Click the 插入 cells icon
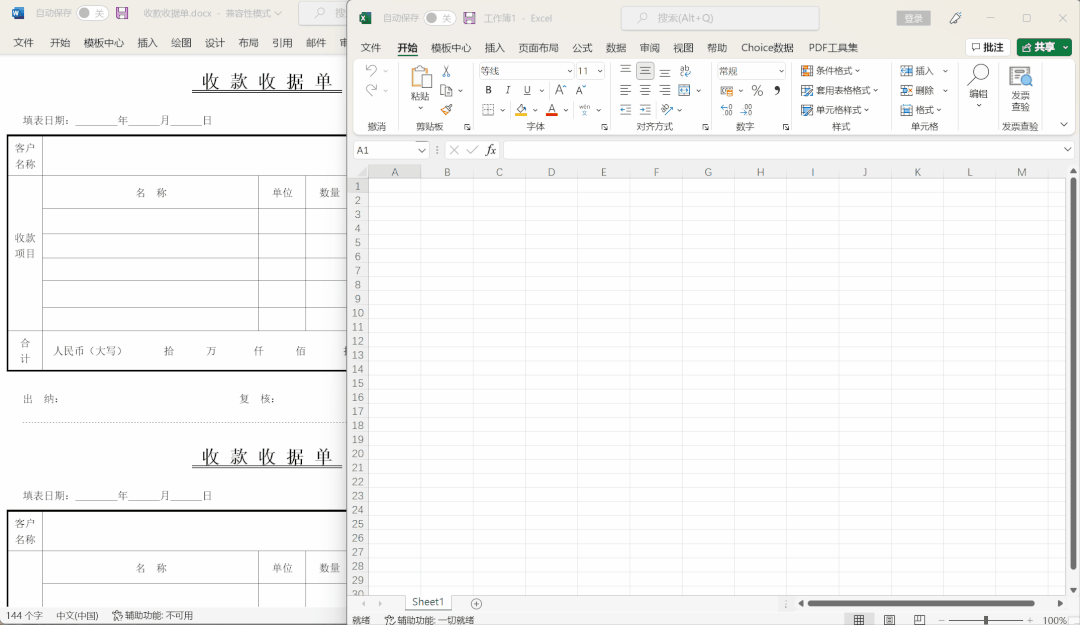The width and height of the screenshot is (1080, 625). [x=920, y=70]
